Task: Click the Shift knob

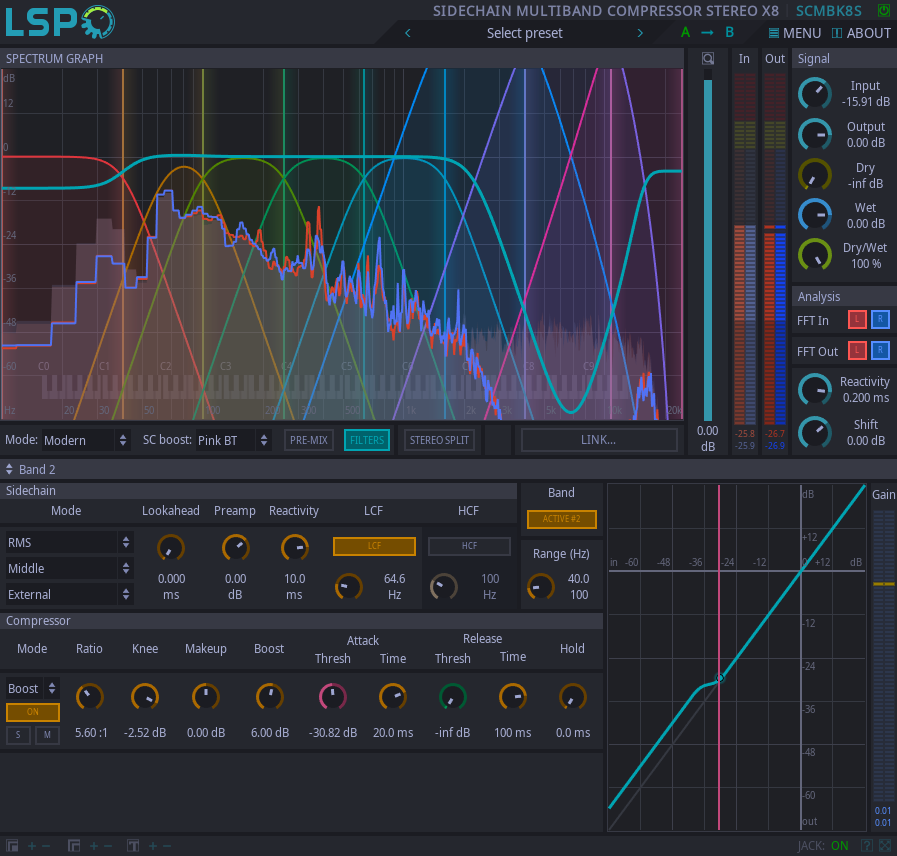Action: [815, 432]
